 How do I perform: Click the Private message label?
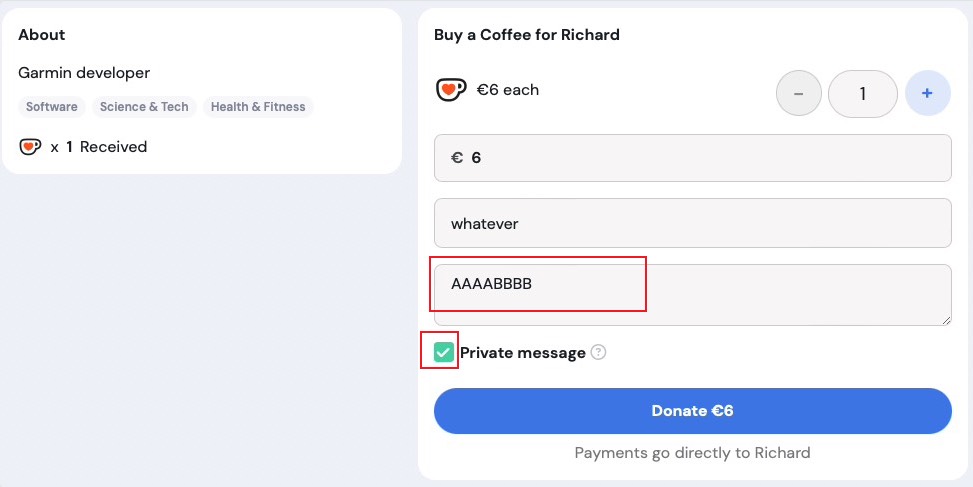[522, 353]
